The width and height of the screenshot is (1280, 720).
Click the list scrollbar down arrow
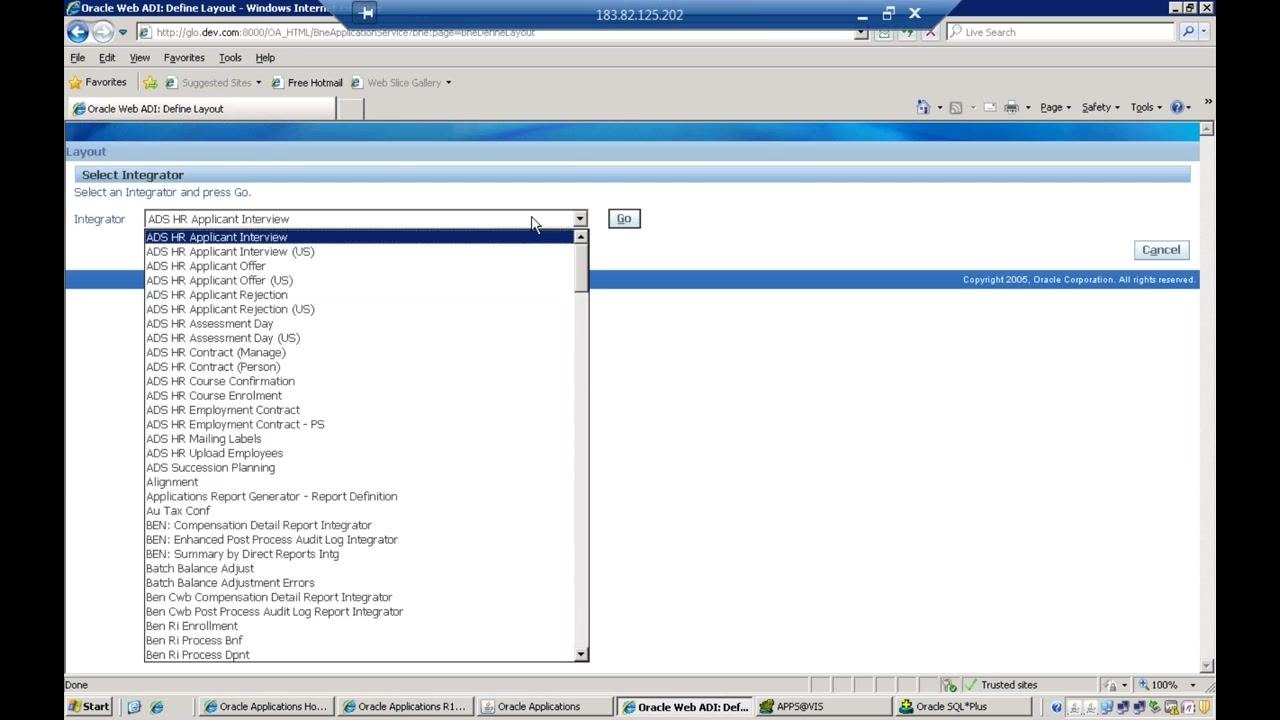pyautogui.click(x=581, y=654)
